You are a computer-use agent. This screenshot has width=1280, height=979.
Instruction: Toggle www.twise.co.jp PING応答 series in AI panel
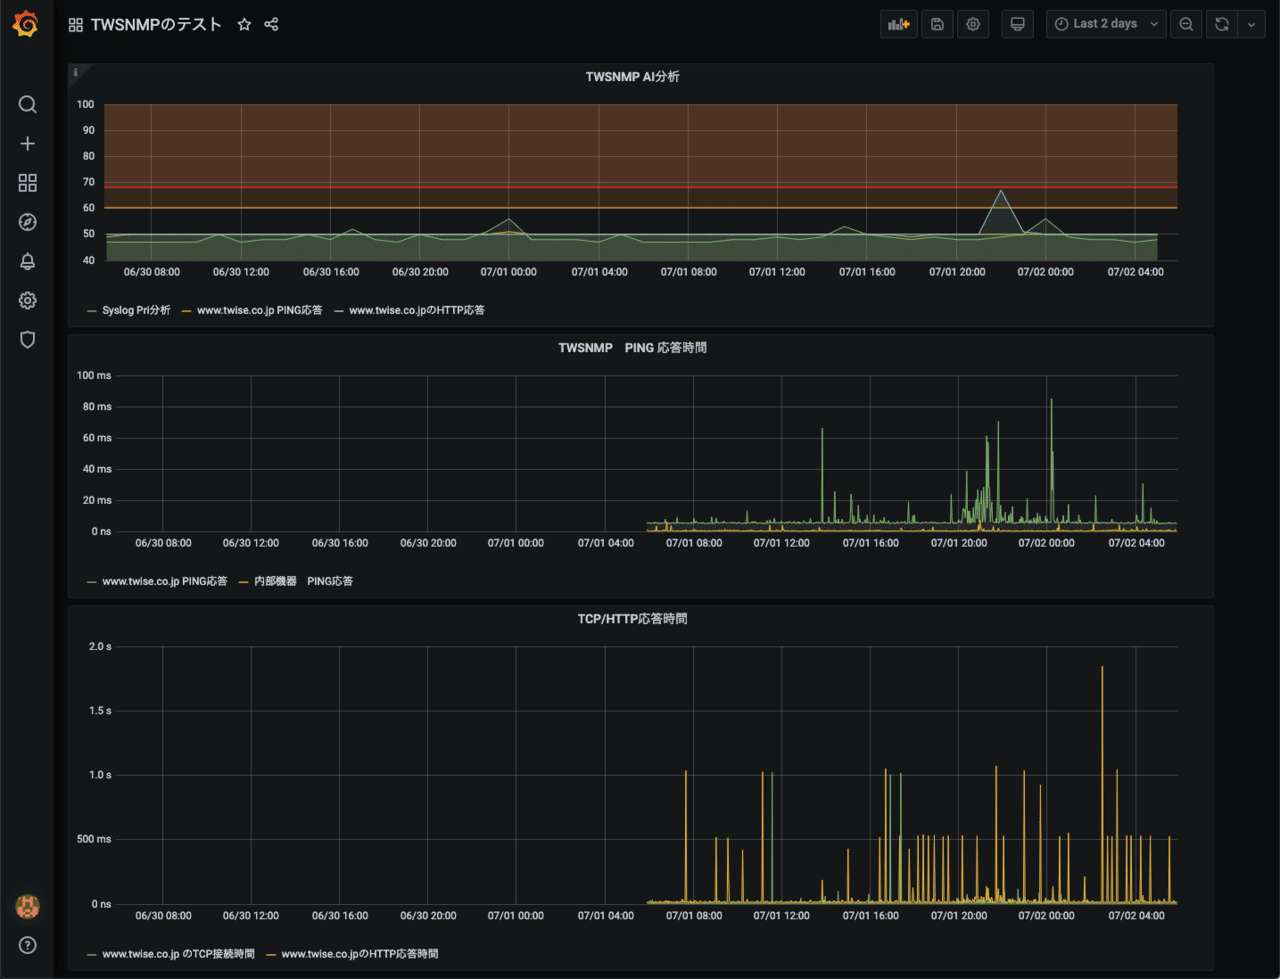pos(260,311)
